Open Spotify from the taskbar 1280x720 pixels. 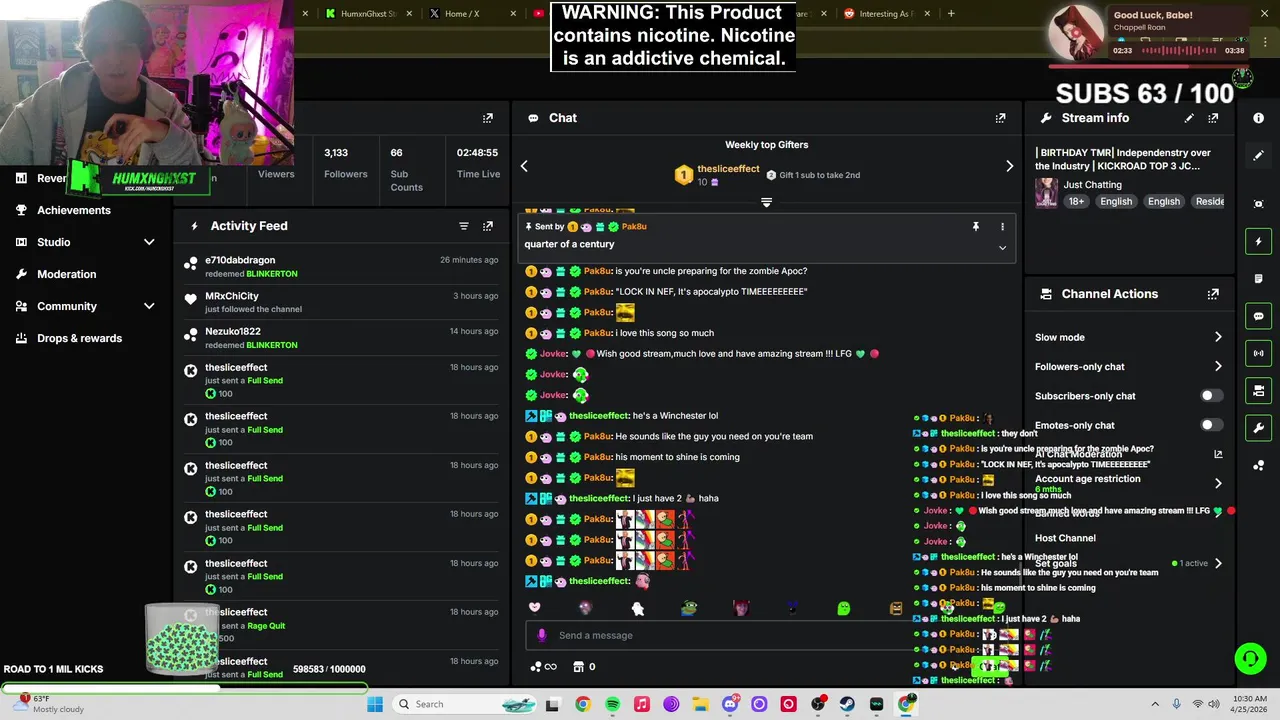pyautogui.click(x=612, y=704)
